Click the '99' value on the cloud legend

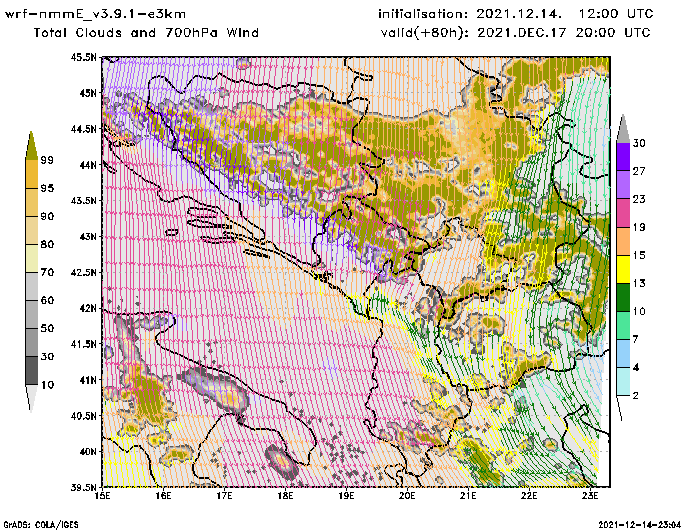(x=47, y=160)
